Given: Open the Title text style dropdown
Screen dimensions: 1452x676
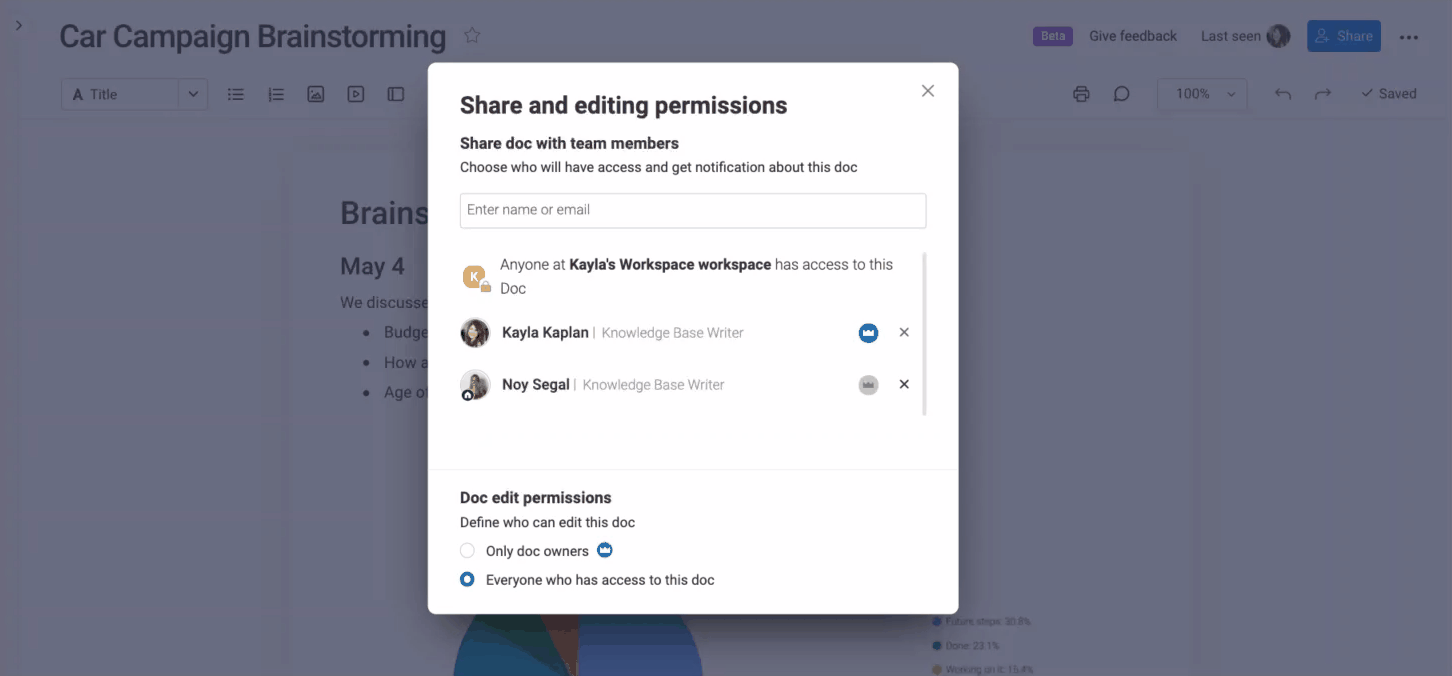Looking at the screenshot, I should tap(134, 94).
